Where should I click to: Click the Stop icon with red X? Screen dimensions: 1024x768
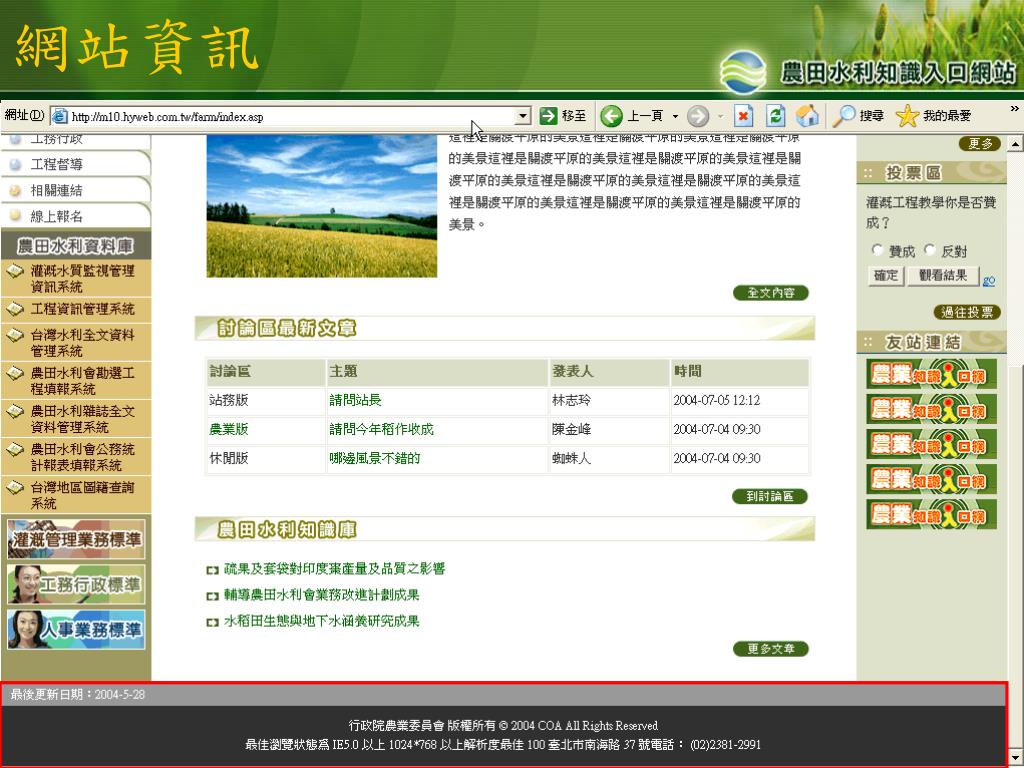click(x=743, y=116)
